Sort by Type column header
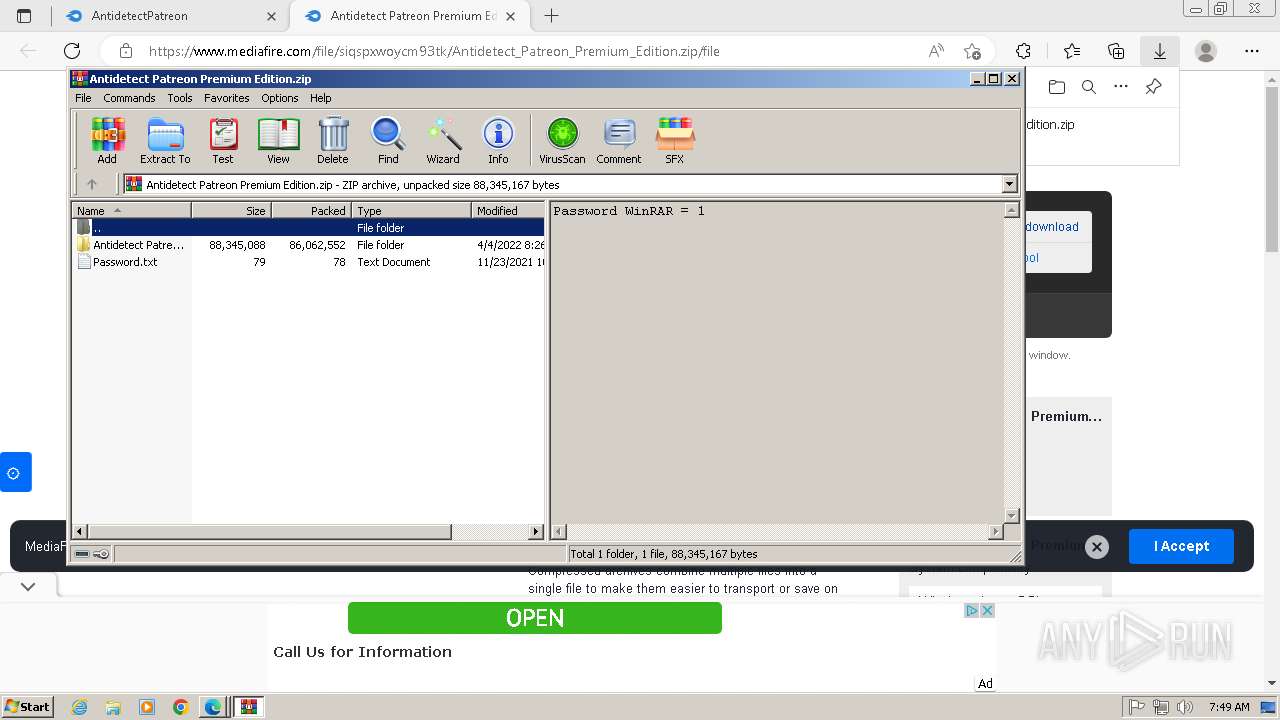Screen dimensions: 1280x720 [x=411, y=210]
